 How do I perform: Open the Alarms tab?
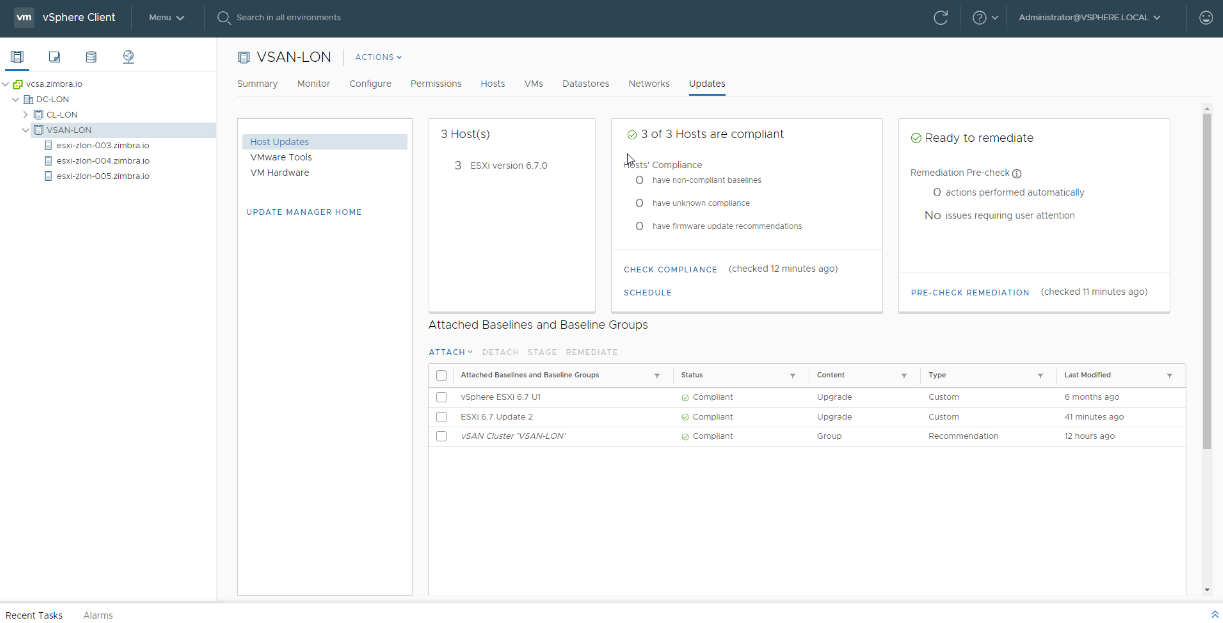tap(98, 615)
